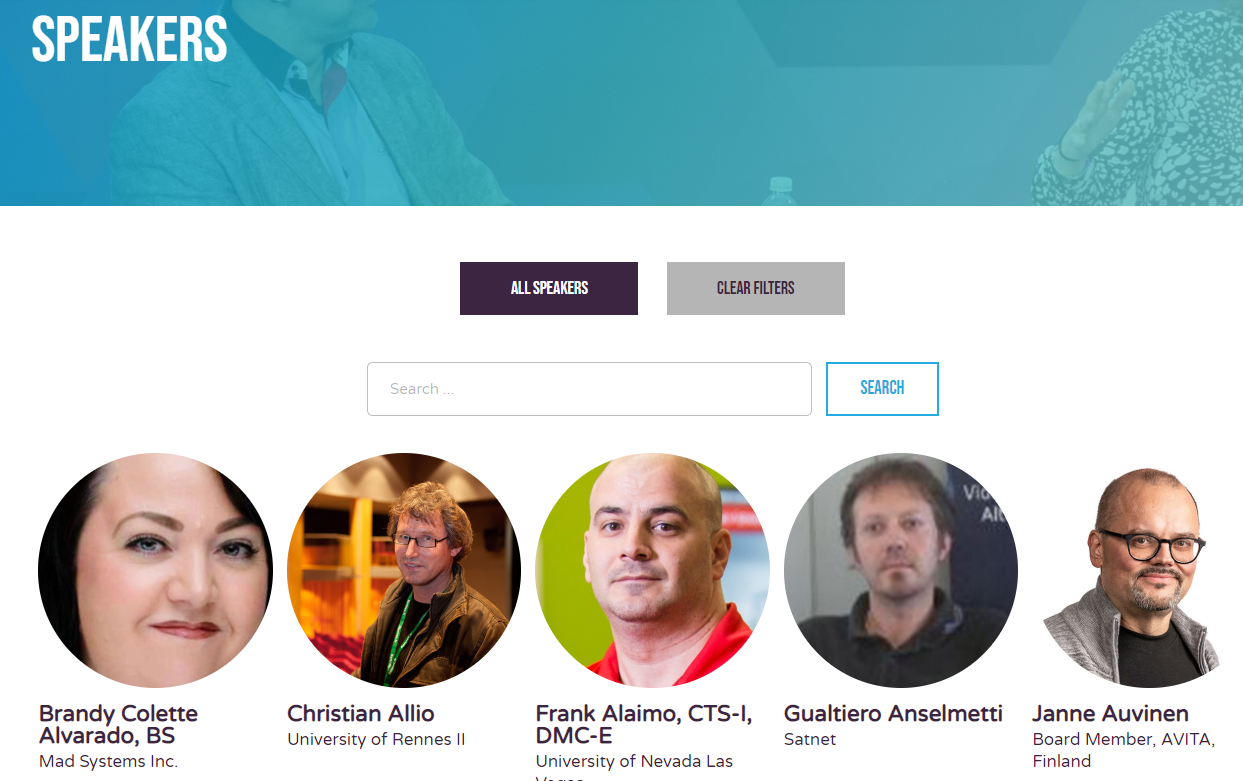1243x781 pixels.
Task: Select the Janne Auvinen name link
Action: [x=1110, y=714]
